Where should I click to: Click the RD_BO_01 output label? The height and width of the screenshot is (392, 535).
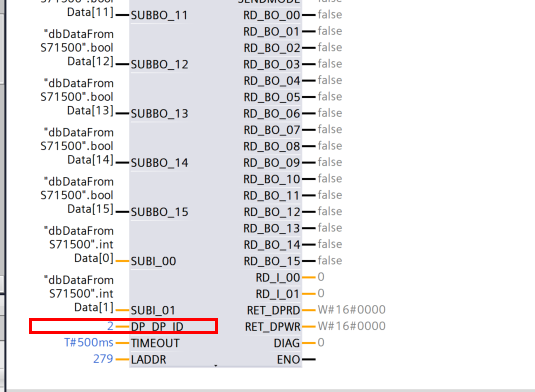click(272, 32)
